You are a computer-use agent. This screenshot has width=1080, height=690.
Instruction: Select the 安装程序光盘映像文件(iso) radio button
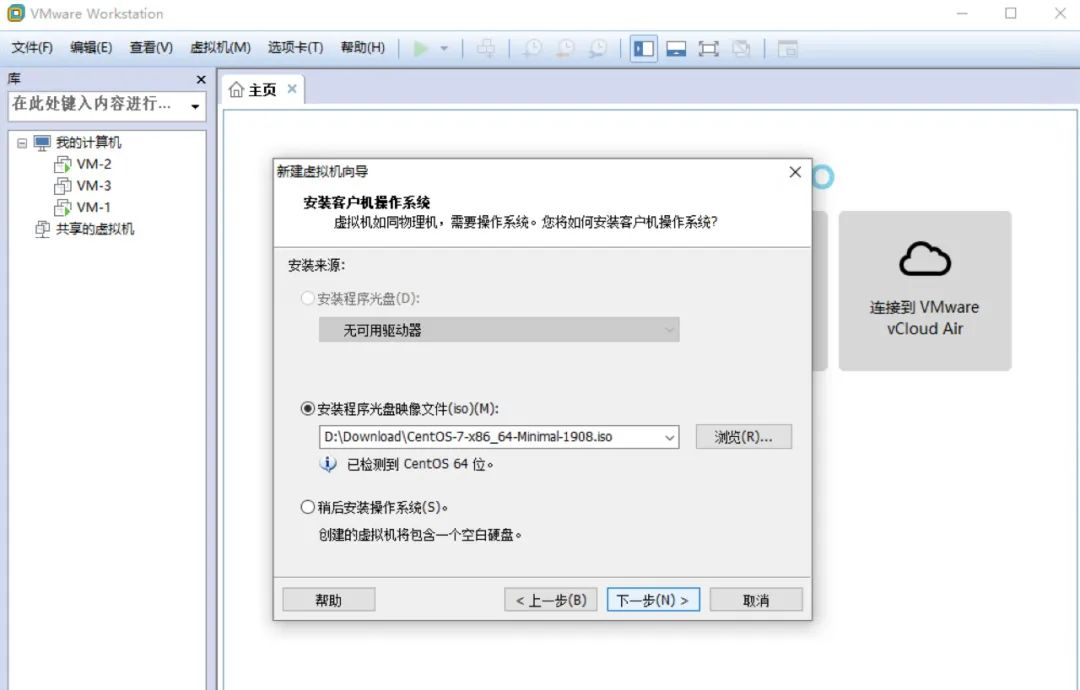click(x=308, y=409)
